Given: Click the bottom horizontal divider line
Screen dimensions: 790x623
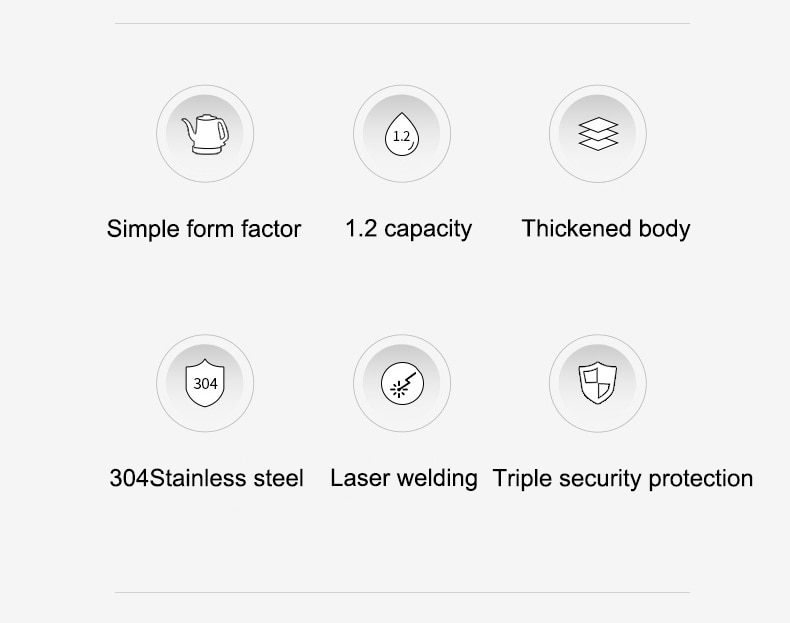Looking at the screenshot, I should pos(402,592).
